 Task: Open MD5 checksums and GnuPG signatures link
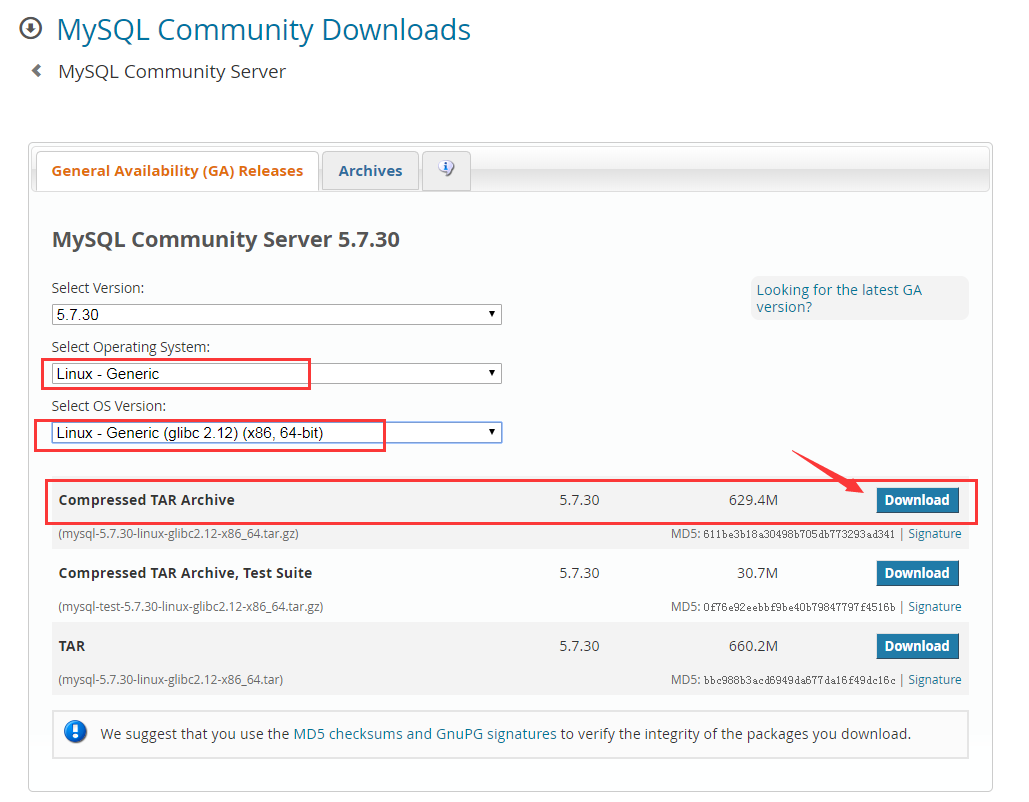tap(425, 734)
